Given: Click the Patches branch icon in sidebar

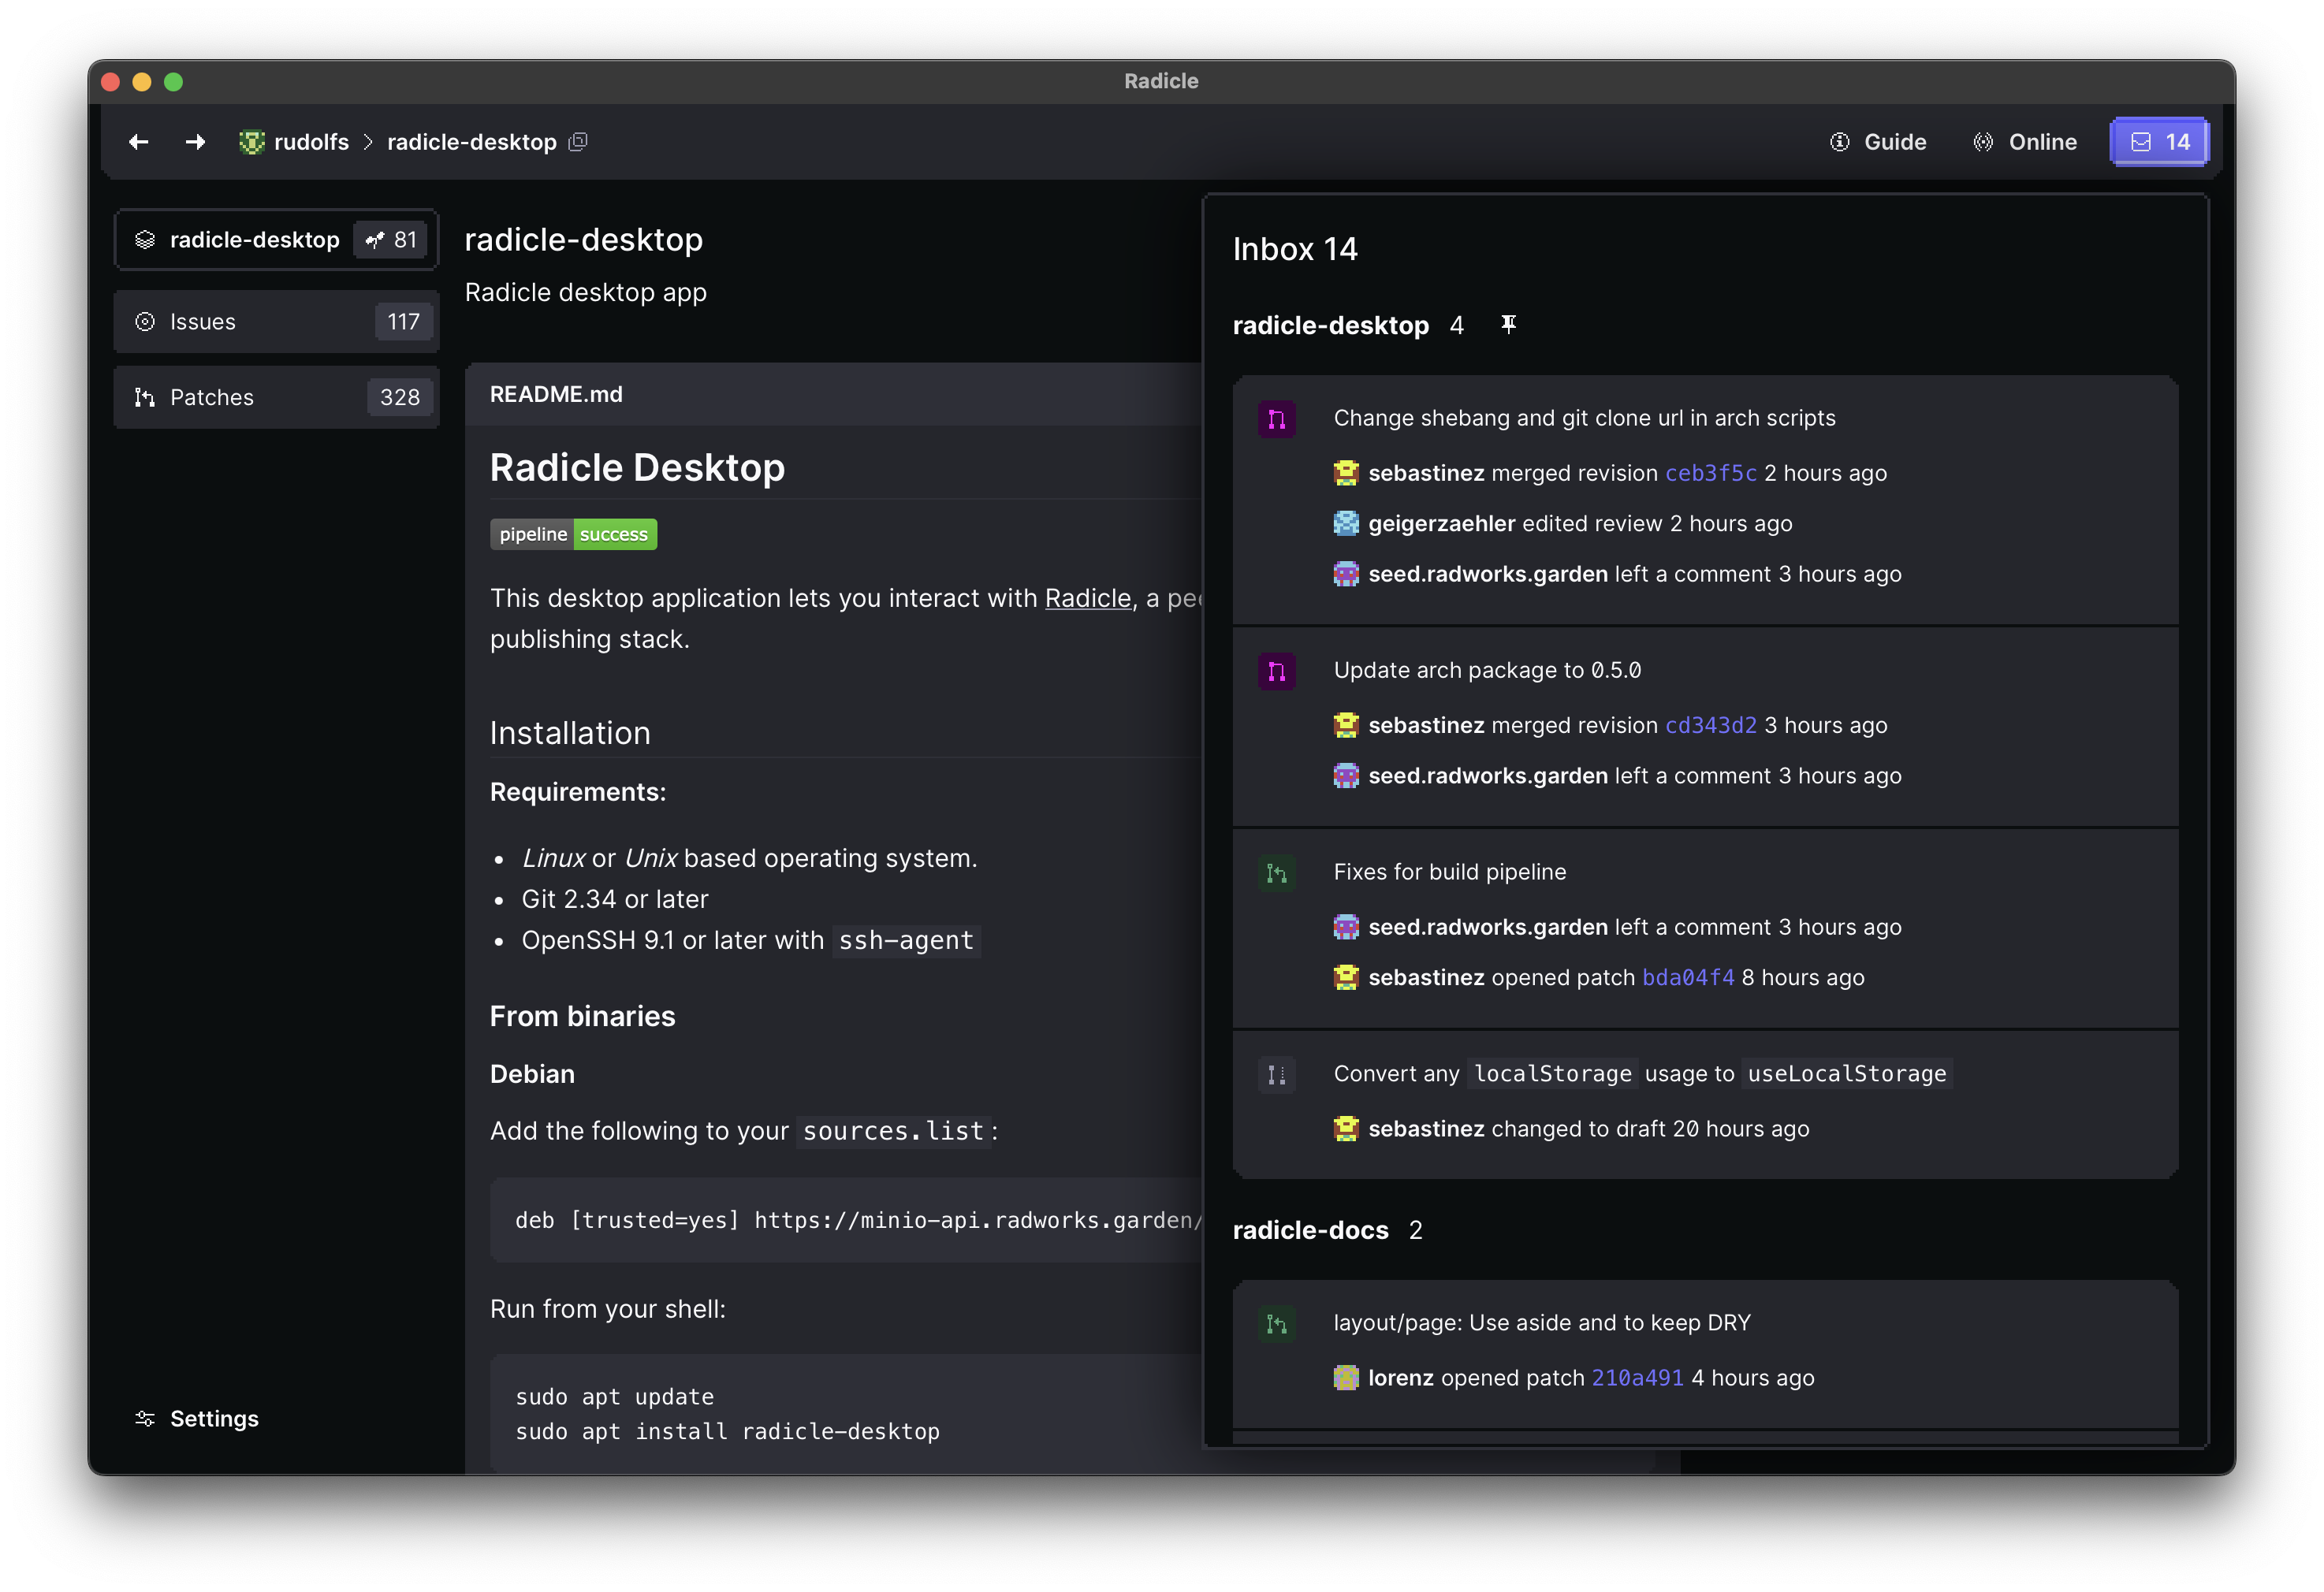Looking at the screenshot, I should point(145,397).
